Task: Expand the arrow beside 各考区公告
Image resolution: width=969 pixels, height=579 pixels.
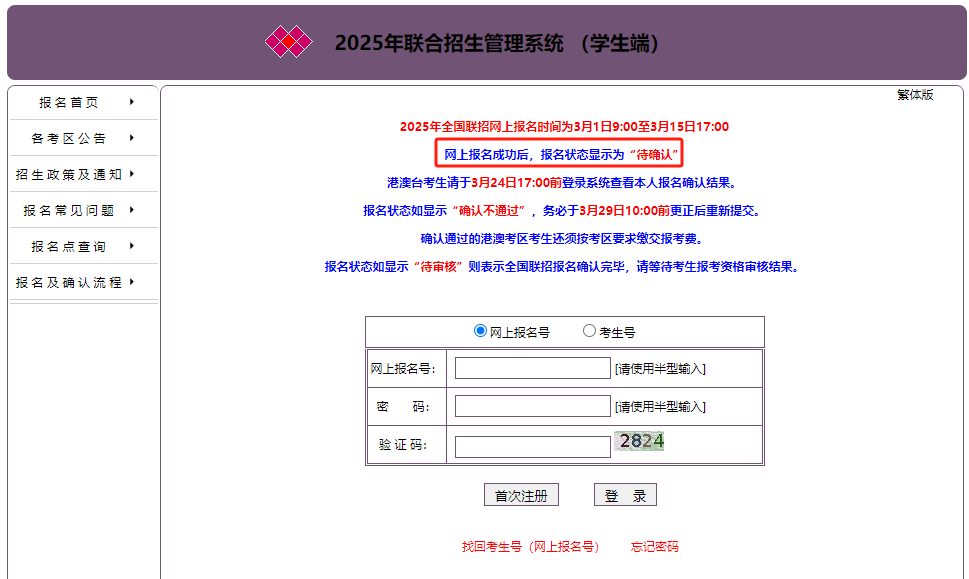Action: point(132,138)
